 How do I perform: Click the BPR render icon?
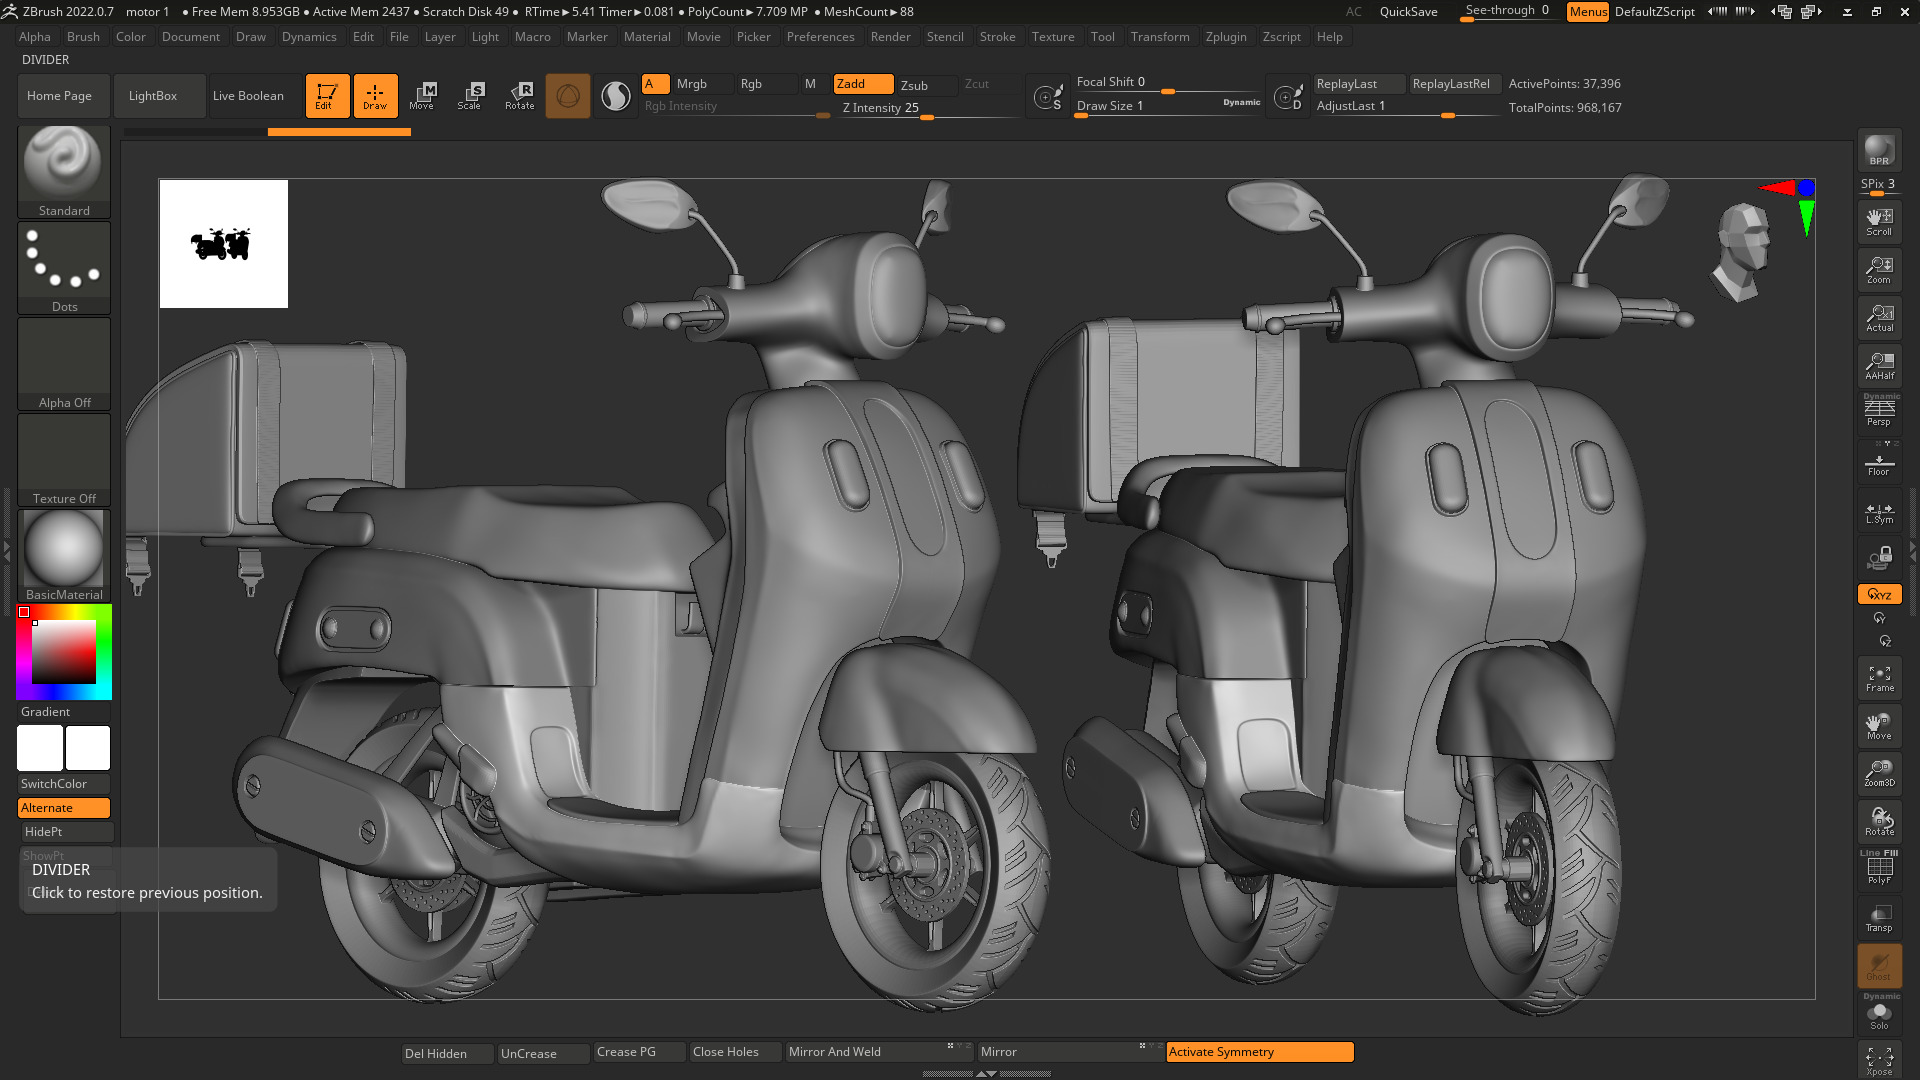click(1880, 150)
